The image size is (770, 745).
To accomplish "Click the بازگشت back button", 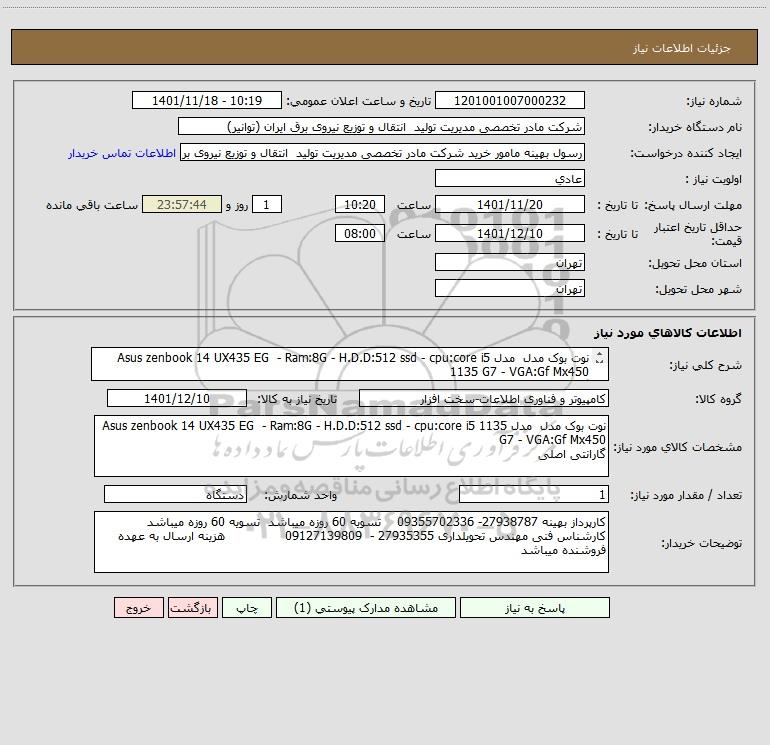I will point(192,608).
